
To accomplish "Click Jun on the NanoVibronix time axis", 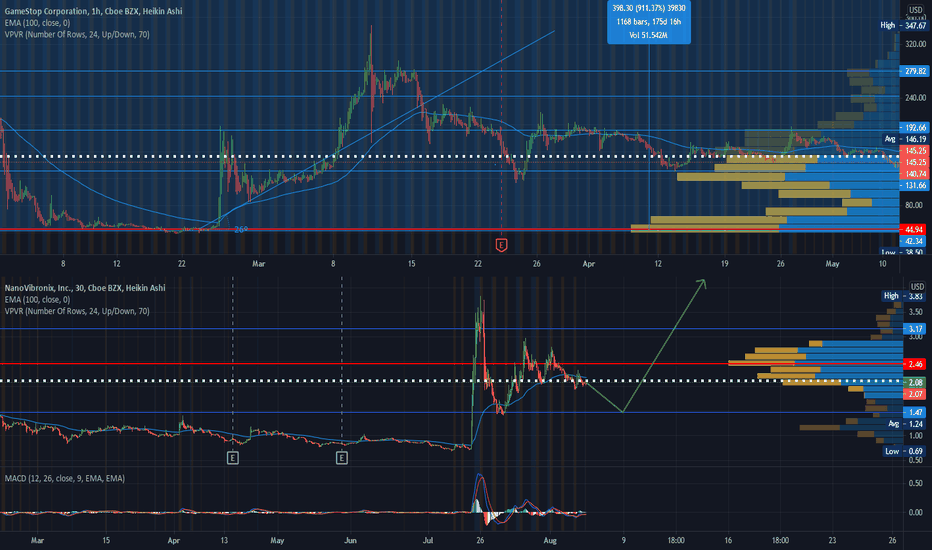I will tap(350, 540).
